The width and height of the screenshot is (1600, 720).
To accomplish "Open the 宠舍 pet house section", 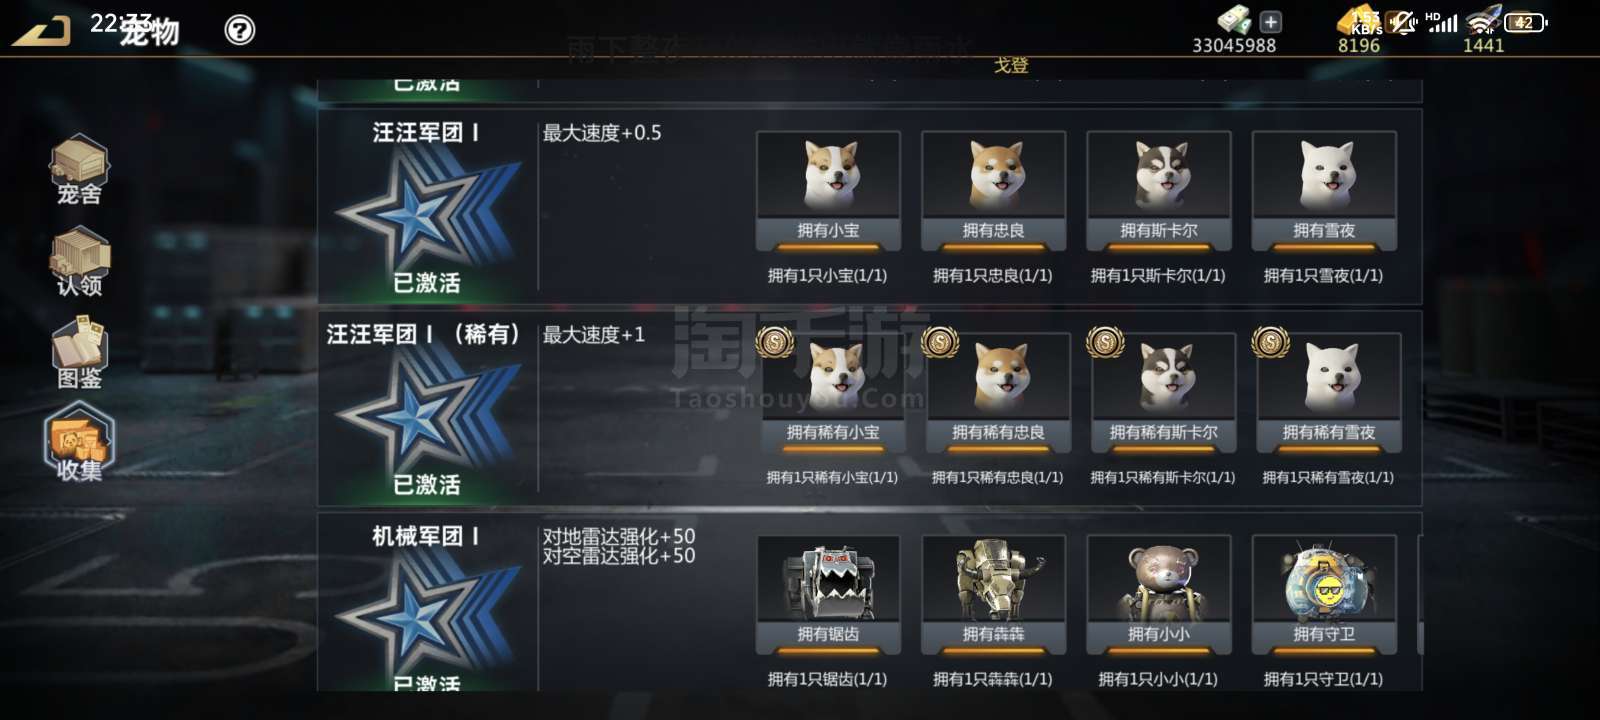I will tap(80, 171).
